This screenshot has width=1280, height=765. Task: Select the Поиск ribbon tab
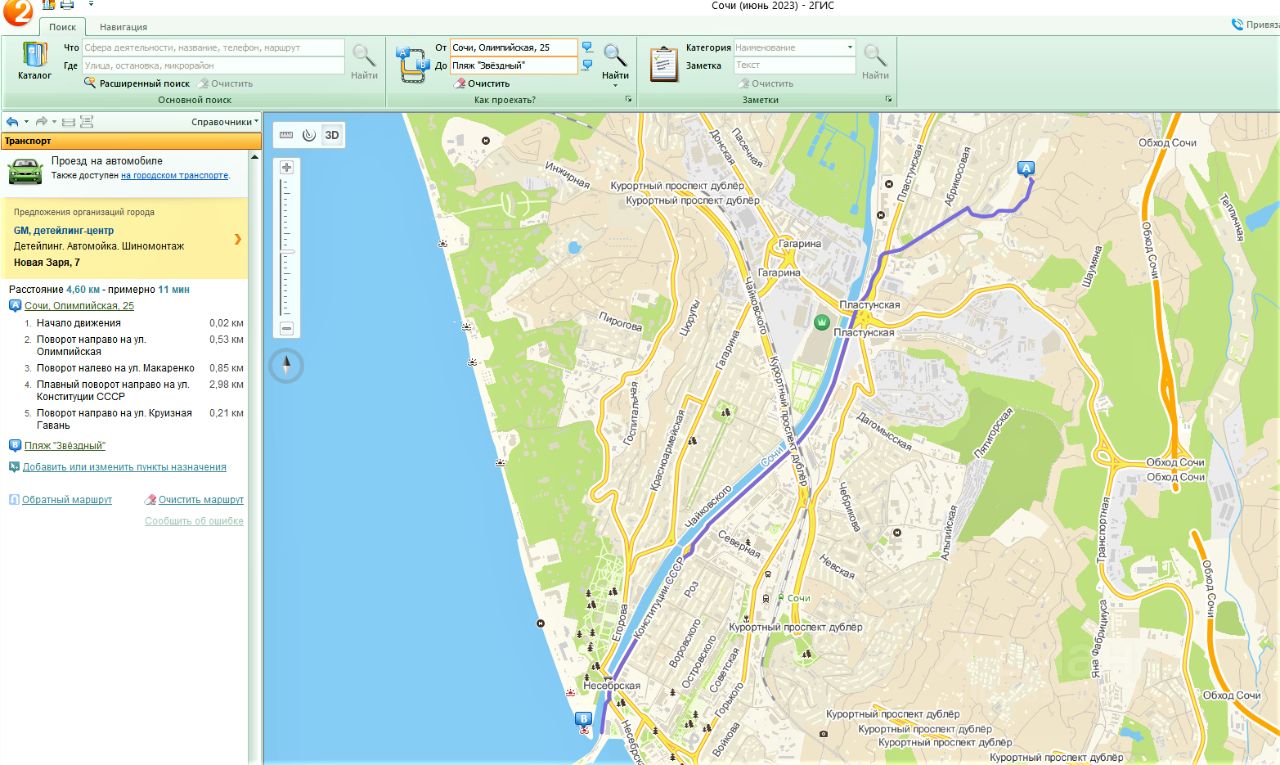[63, 27]
